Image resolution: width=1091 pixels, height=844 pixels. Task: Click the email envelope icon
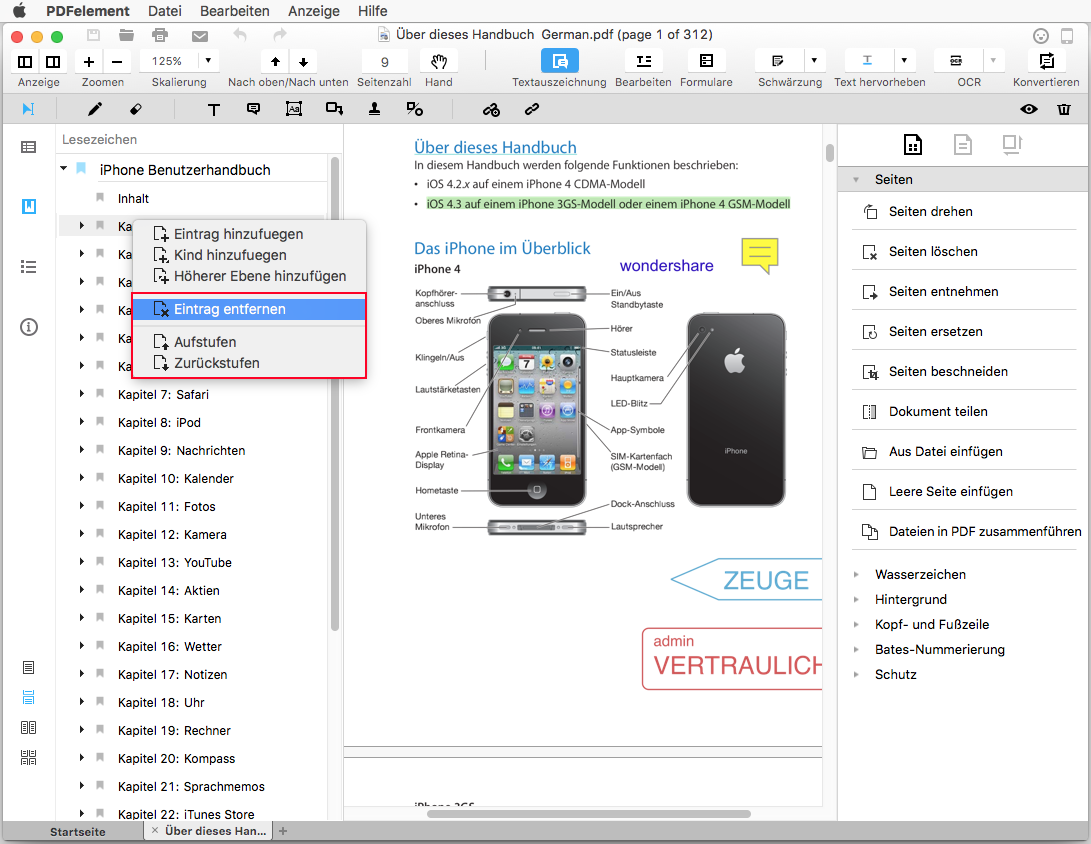(x=200, y=35)
